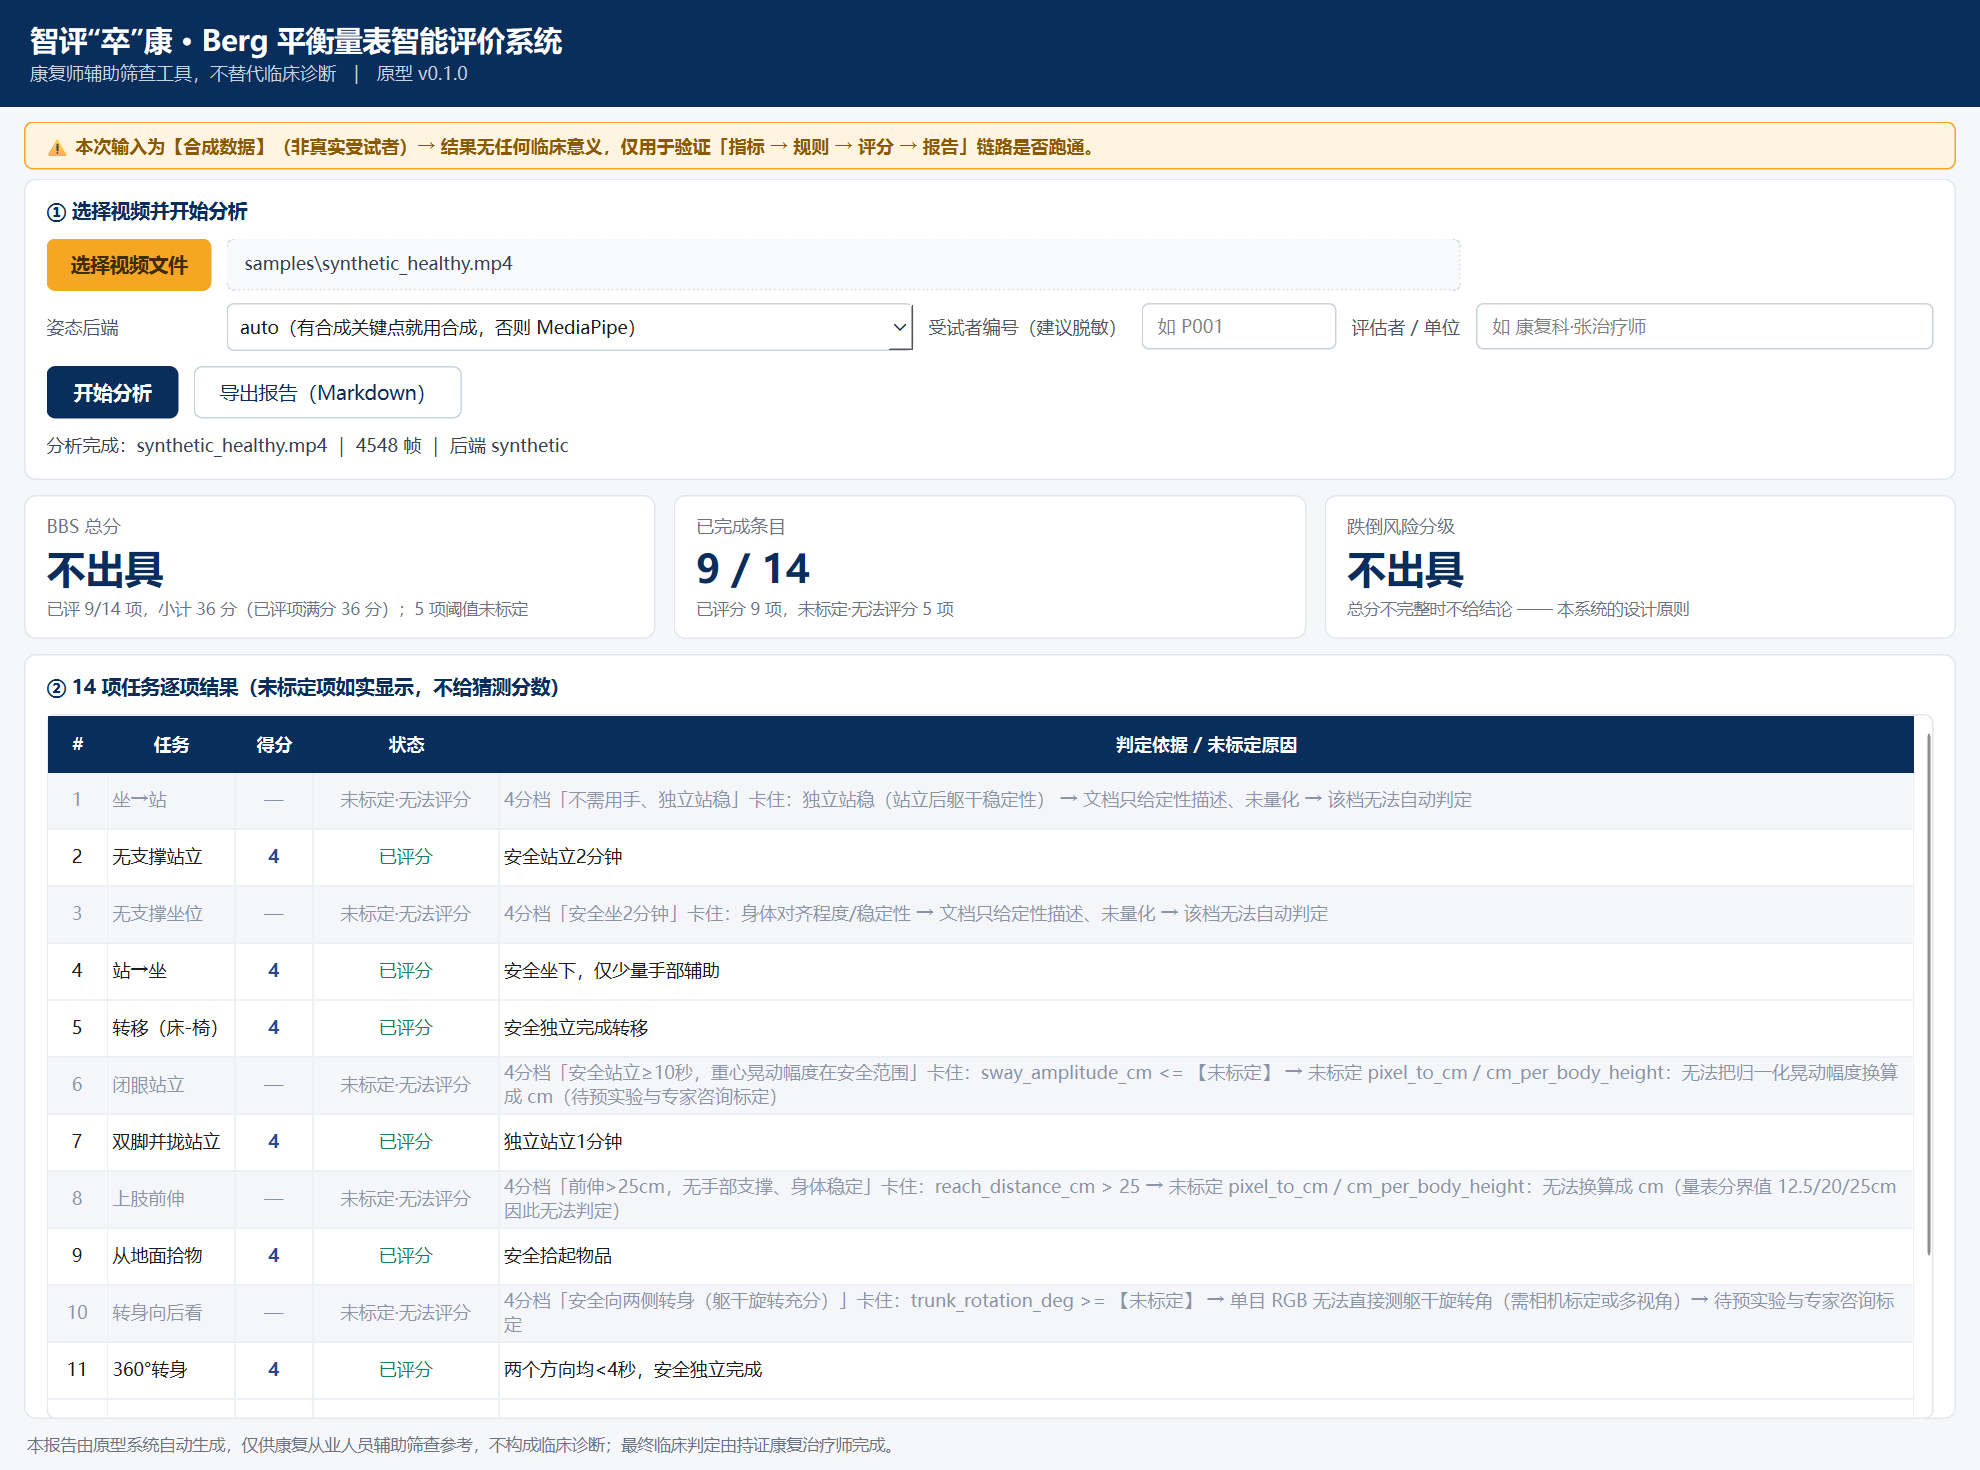
Task: Click the 跌倒风险分级 不出具 value
Action: click(x=1405, y=570)
